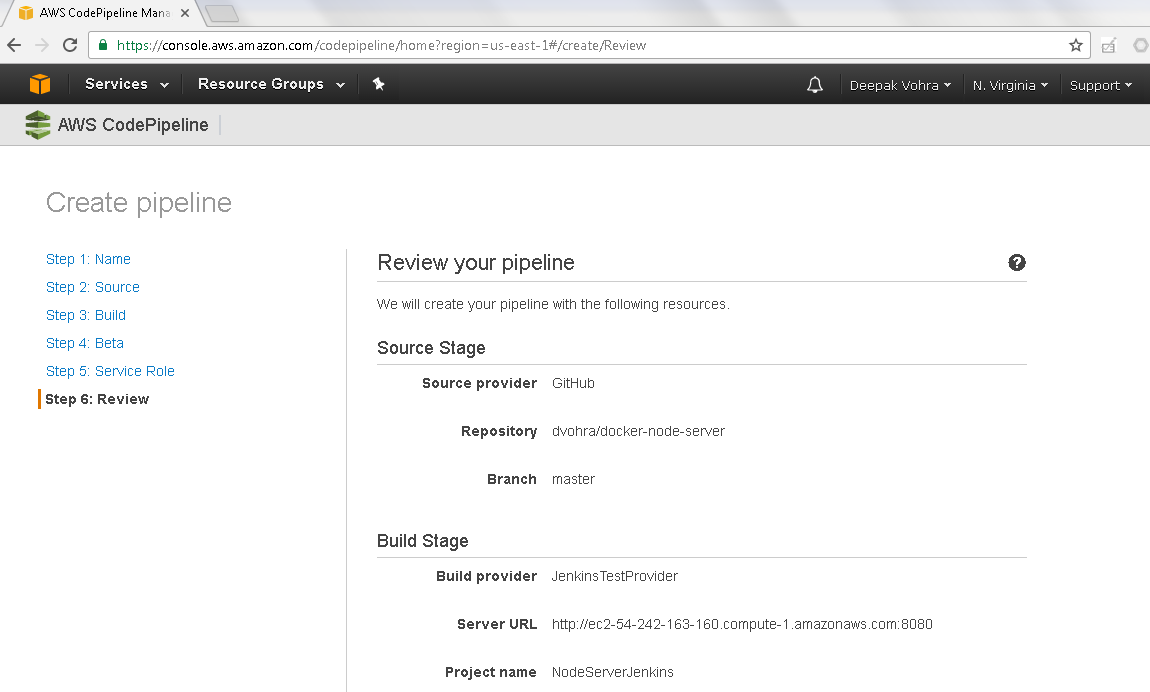Click the browser back arrow
Image resolution: width=1150 pixels, height=692 pixels.
14,45
